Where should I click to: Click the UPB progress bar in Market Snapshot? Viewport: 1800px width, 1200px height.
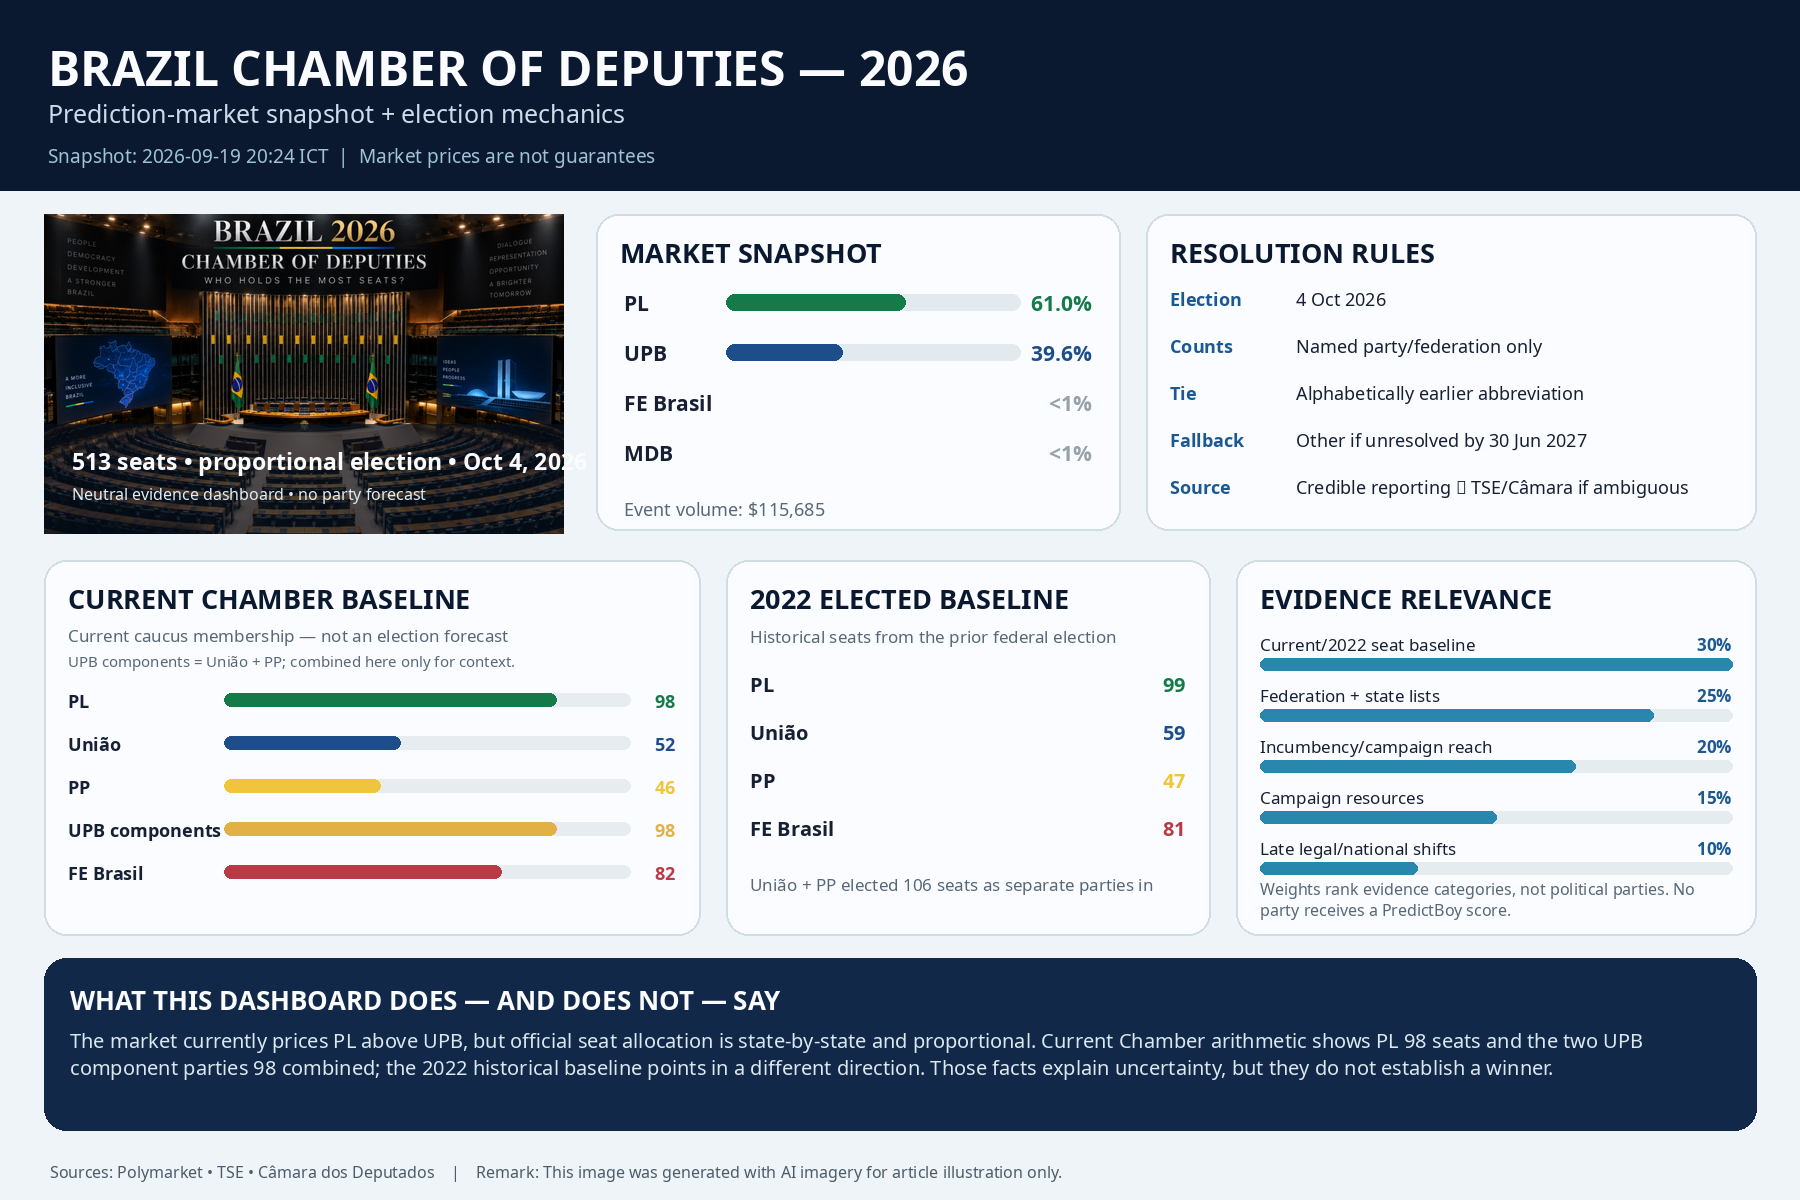click(873, 353)
